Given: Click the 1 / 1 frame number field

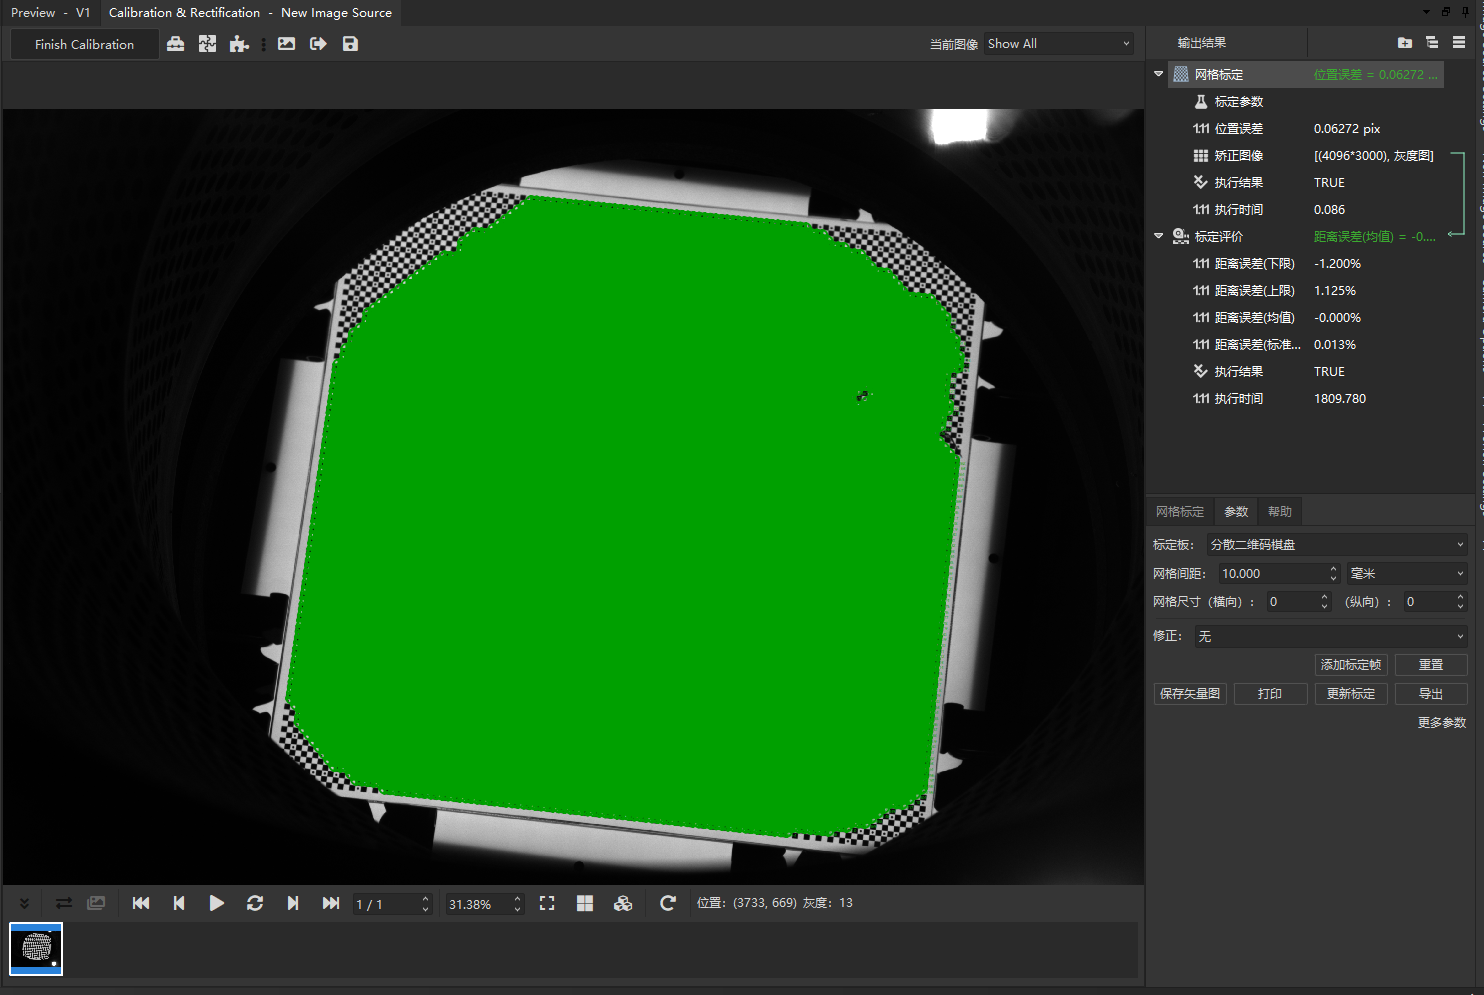Looking at the screenshot, I should coord(392,904).
